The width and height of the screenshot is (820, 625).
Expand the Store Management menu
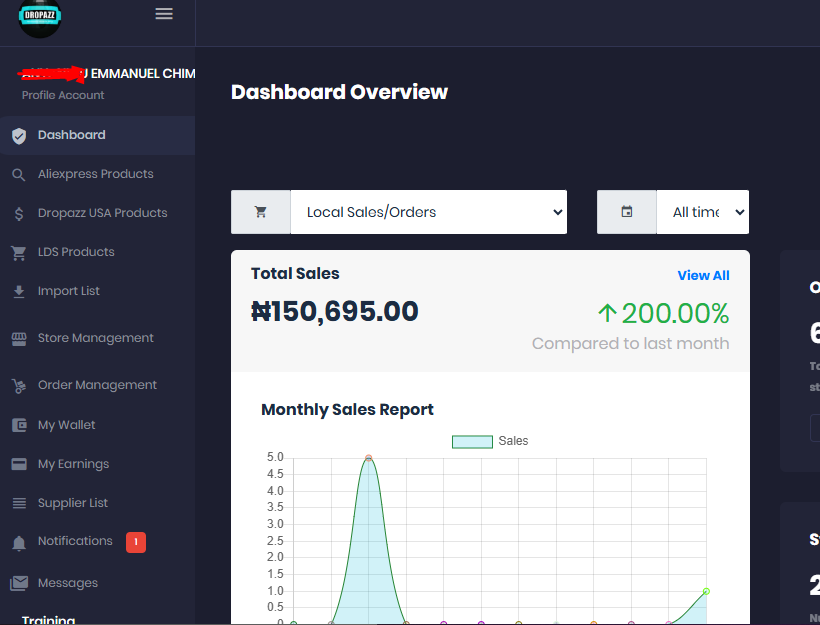[x=95, y=338]
